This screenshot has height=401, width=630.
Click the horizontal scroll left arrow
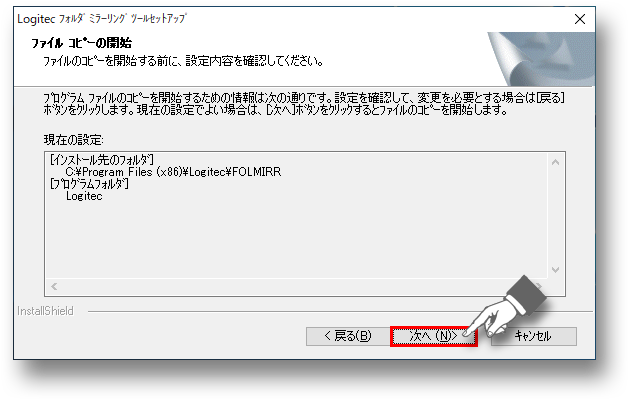point(54,286)
